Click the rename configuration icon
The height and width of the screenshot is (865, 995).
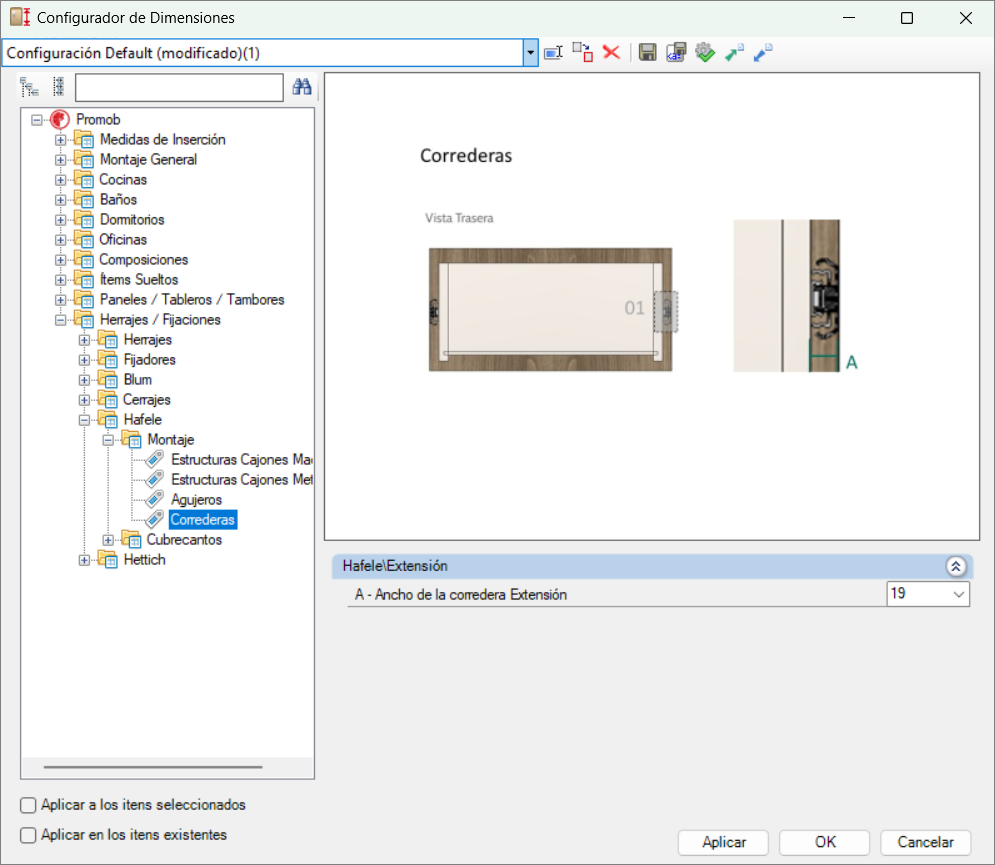tap(553, 53)
